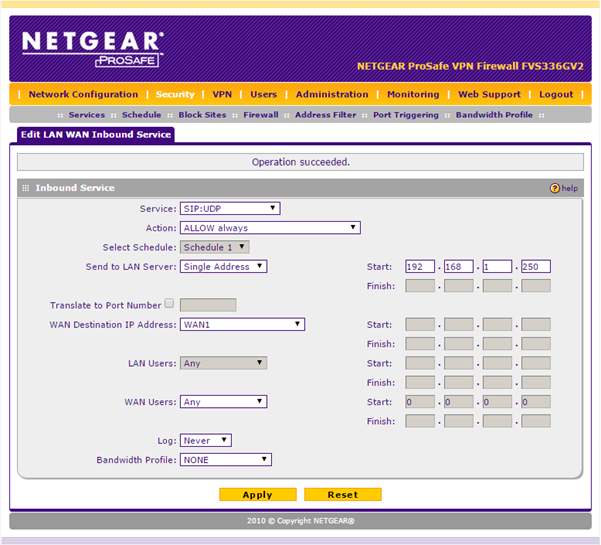Image resolution: width=601 pixels, height=545 pixels.
Task: Click LAN server start first octet 192
Action: coord(420,266)
